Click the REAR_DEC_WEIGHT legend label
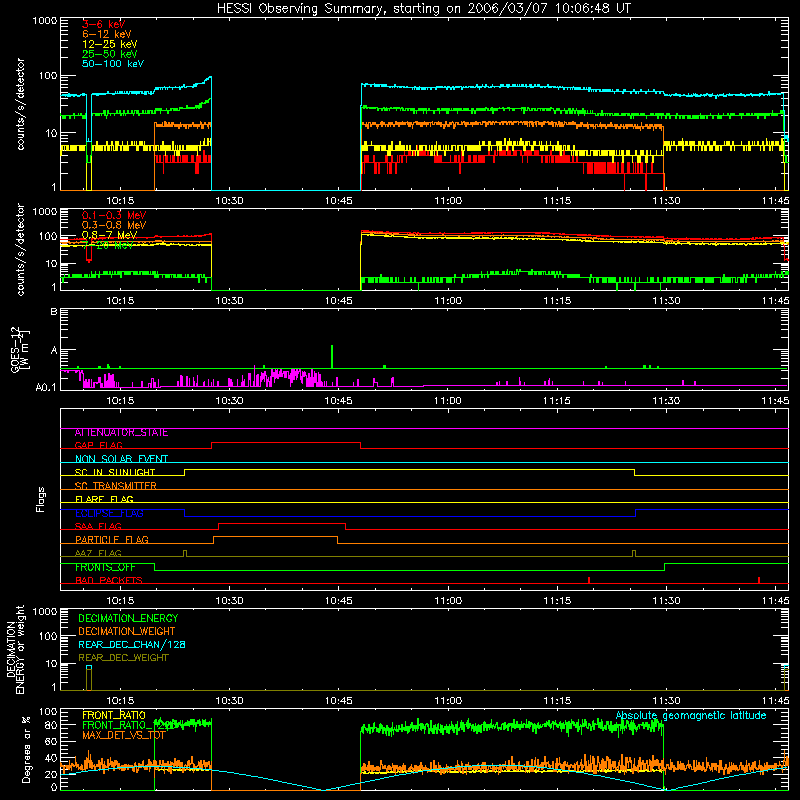This screenshot has width=800, height=800. tap(123, 658)
